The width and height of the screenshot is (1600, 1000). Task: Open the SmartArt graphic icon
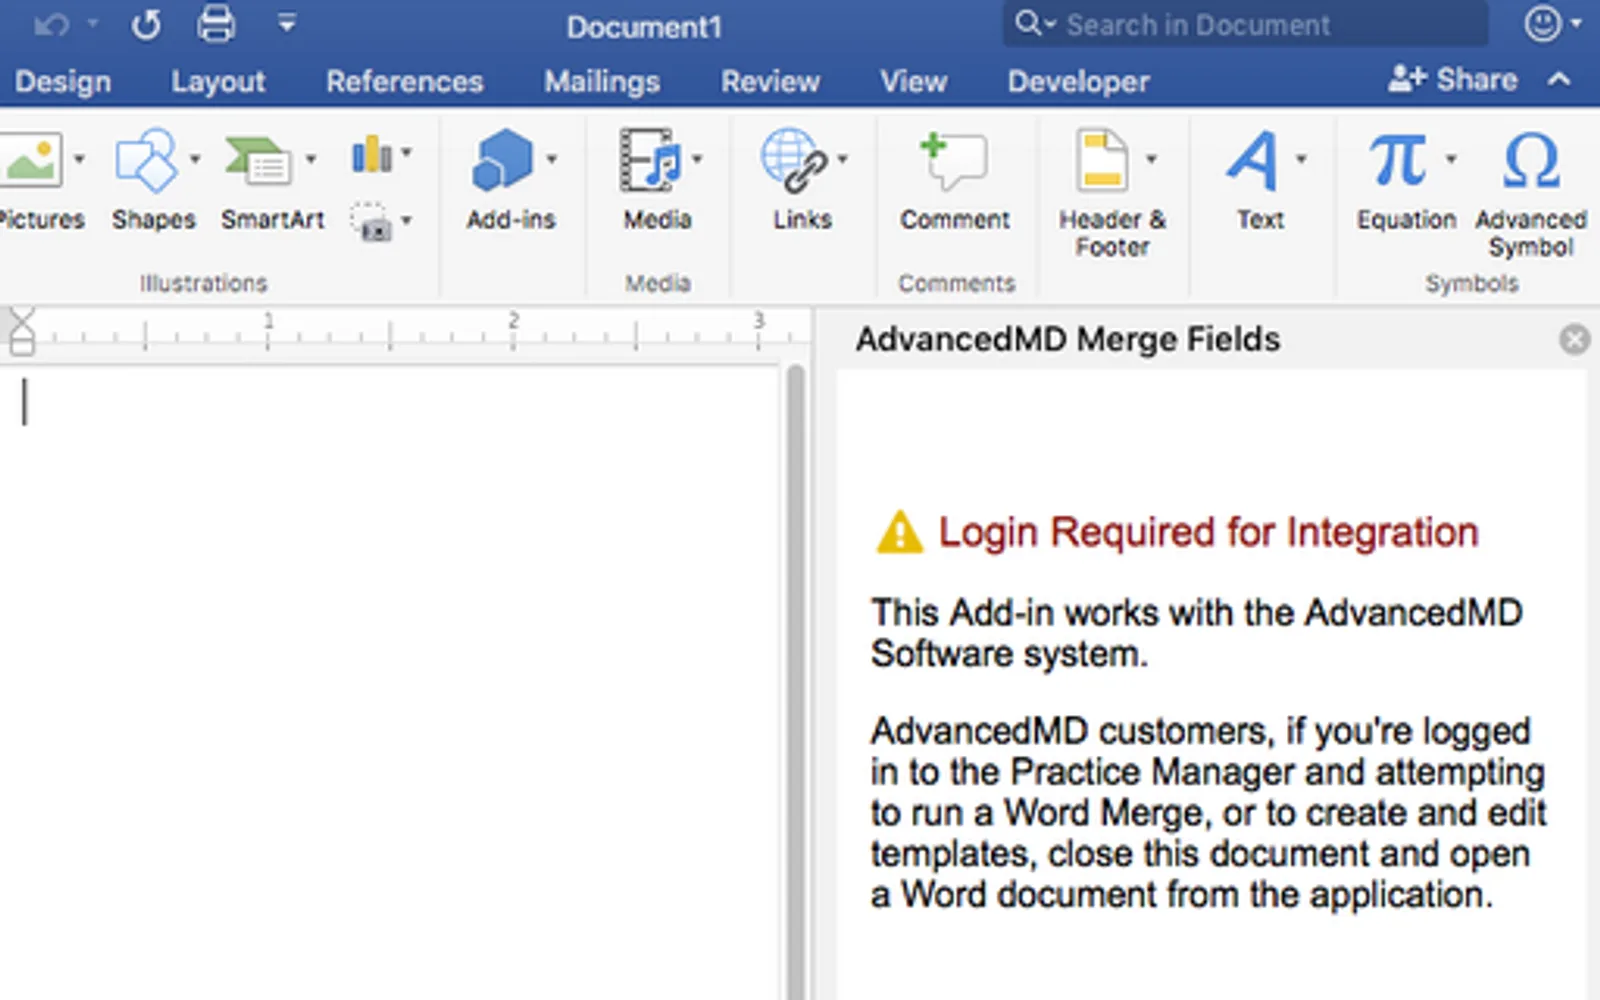[258, 160]
